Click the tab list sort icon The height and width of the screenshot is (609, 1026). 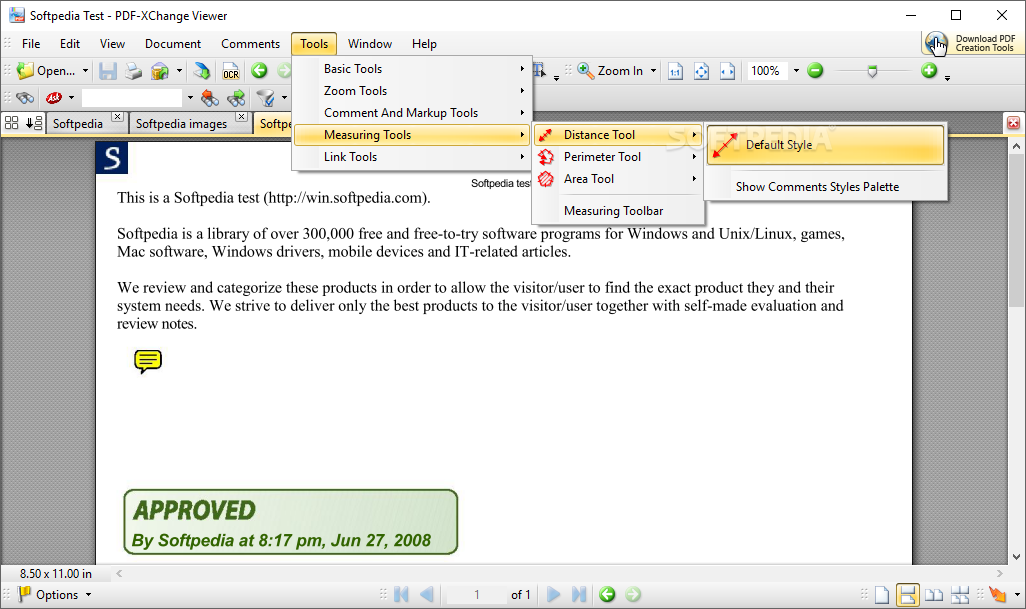click(34, 123)
